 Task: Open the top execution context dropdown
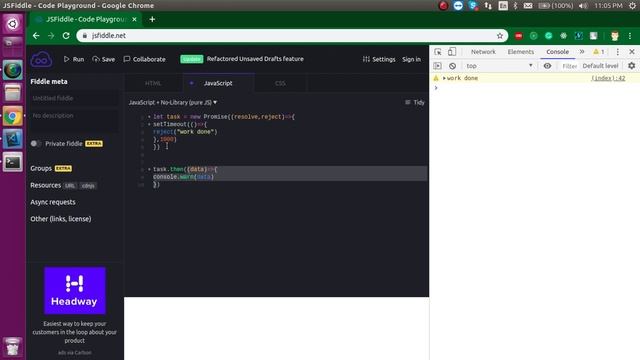click(500, 66)
